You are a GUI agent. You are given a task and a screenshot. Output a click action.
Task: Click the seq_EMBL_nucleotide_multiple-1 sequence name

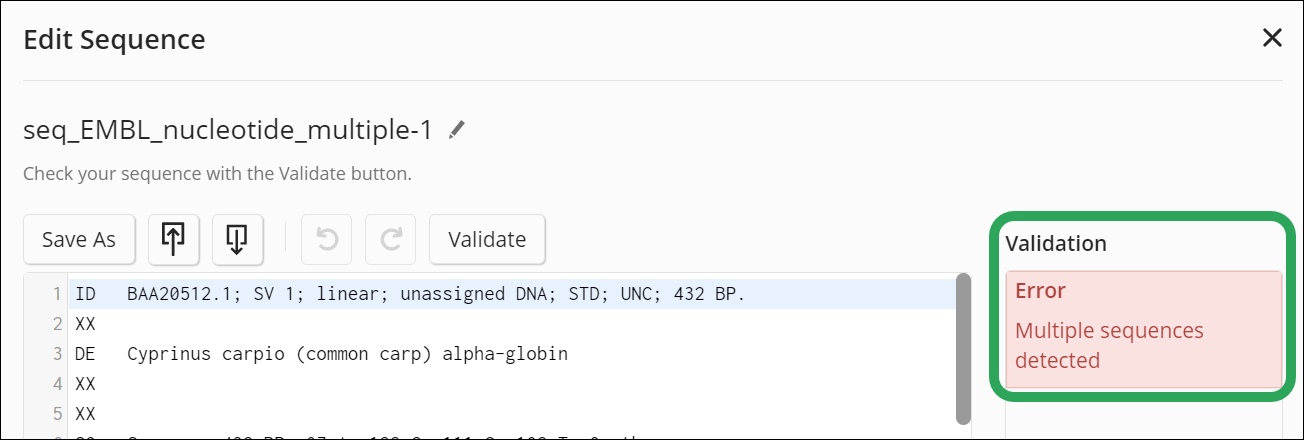point(227,130)
